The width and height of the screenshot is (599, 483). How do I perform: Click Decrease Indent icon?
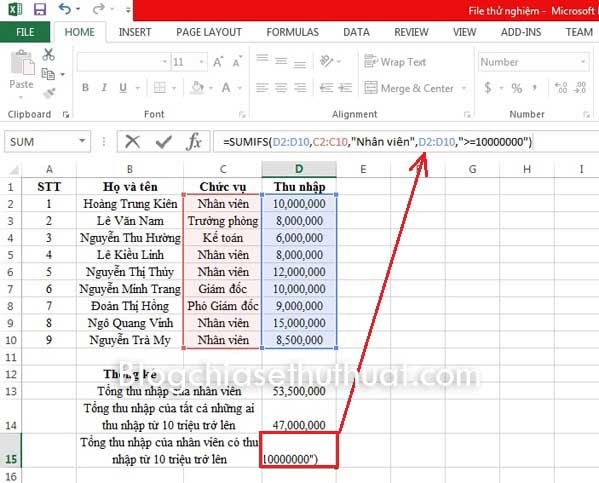point(327,88)
